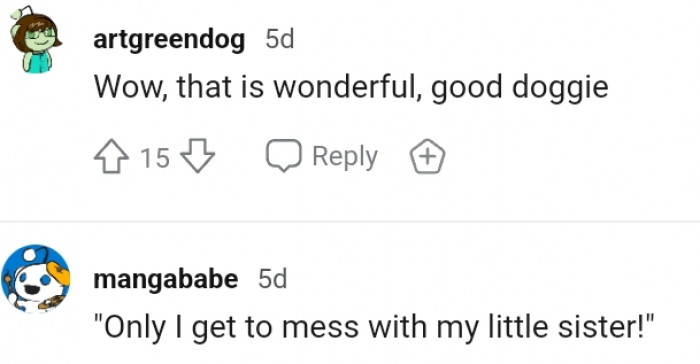The image size is (700, 364).
Task: Click the Reply text label
Action: pyautogui.click(x=345, y=157)
